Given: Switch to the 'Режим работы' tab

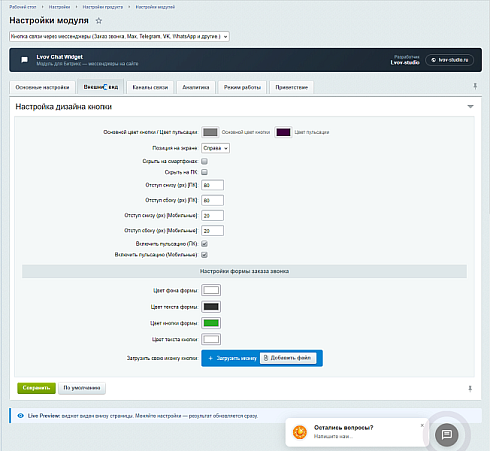Looking at the screenshot, I should point(242,87).
